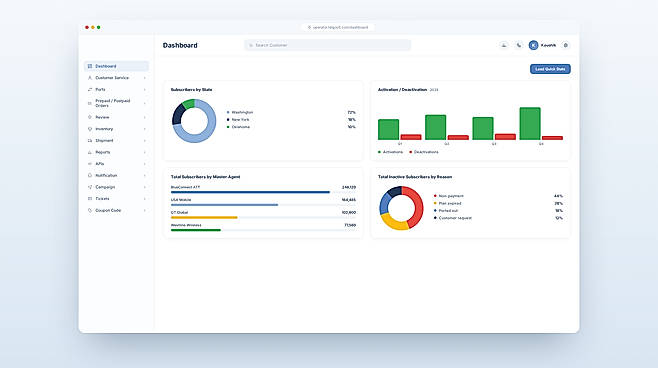
Task: Click the Non-payment red legend dot
Action: tap(435, 196)
